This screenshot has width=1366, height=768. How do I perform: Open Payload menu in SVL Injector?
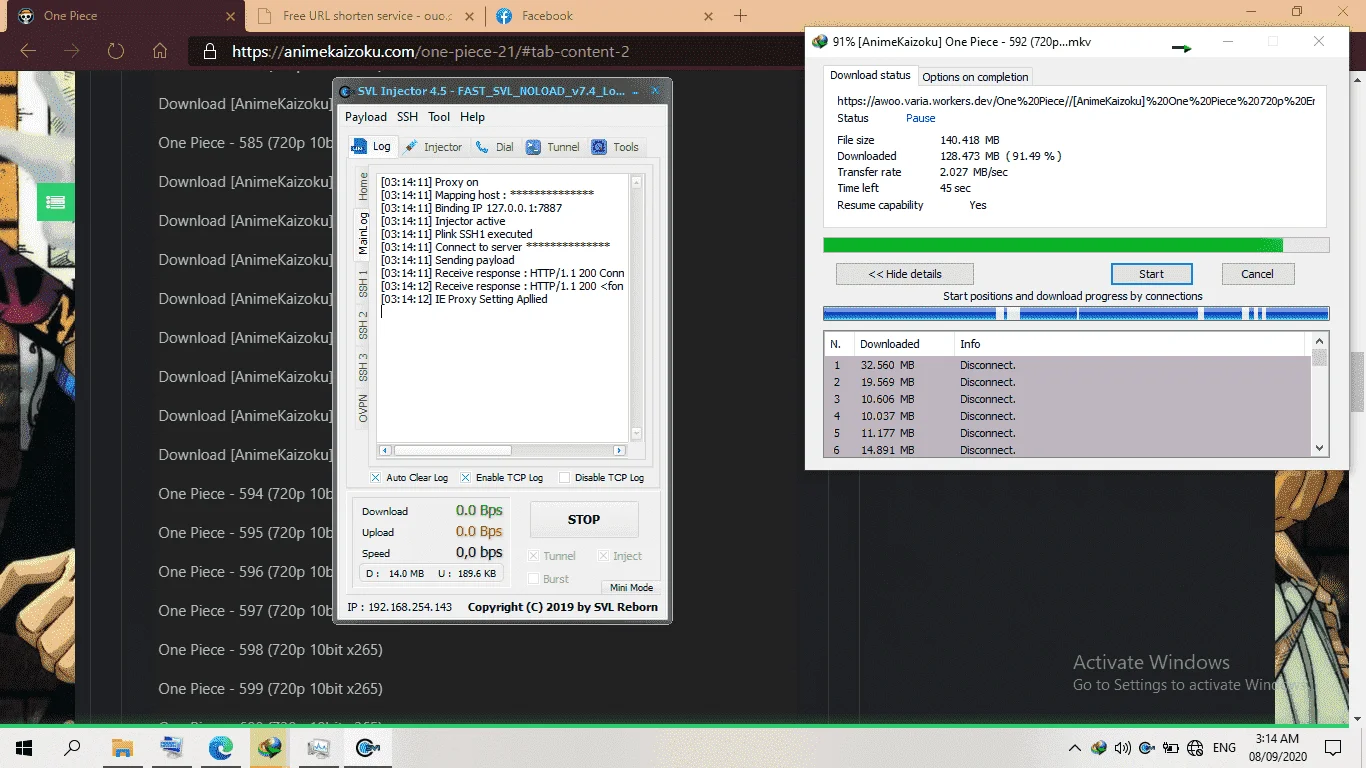tap(366, 117)
